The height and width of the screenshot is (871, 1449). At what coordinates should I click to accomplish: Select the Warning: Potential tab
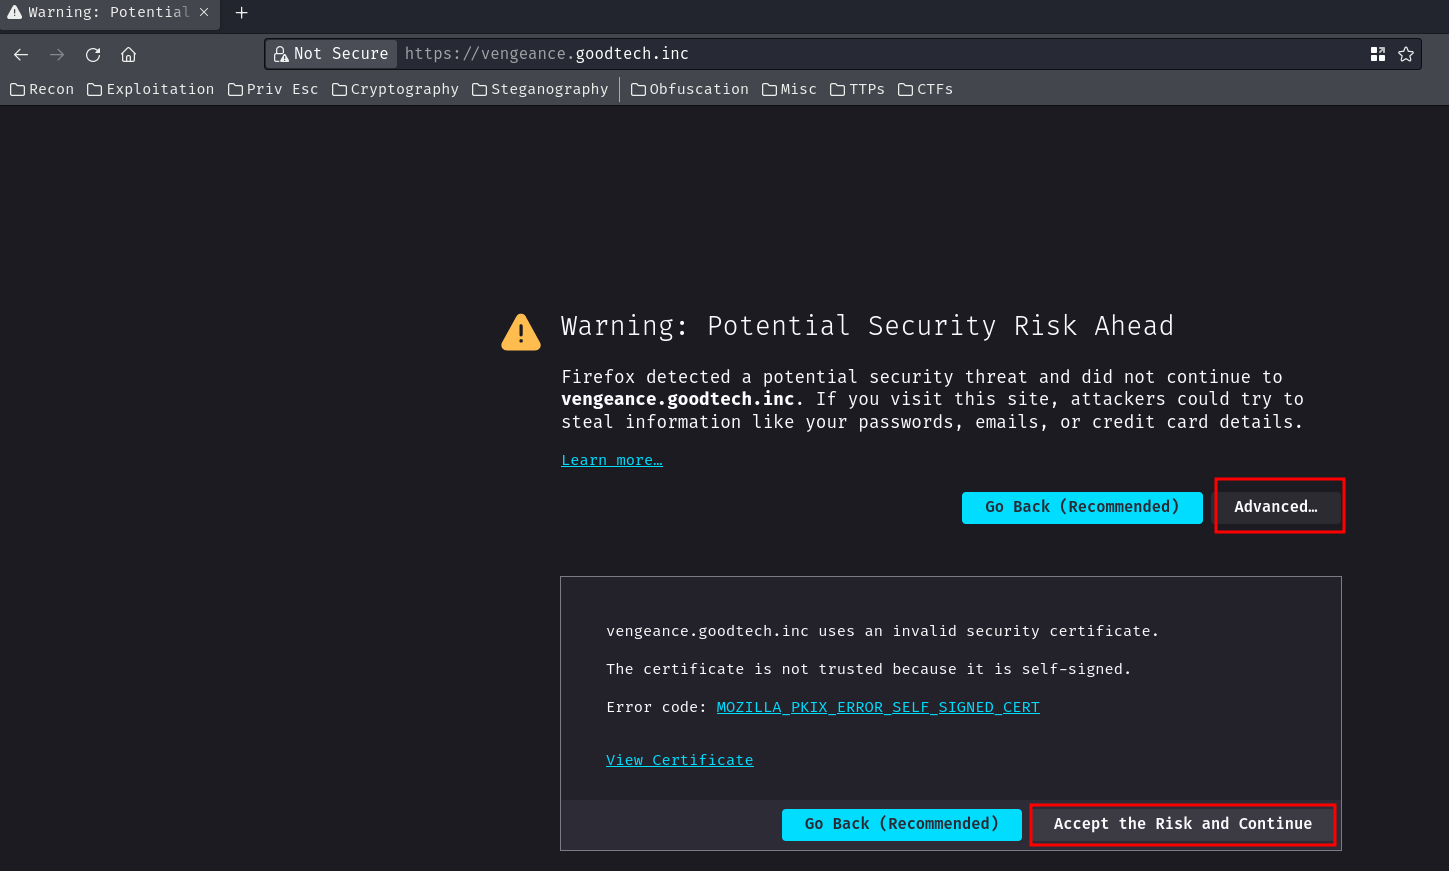[109, 13]
